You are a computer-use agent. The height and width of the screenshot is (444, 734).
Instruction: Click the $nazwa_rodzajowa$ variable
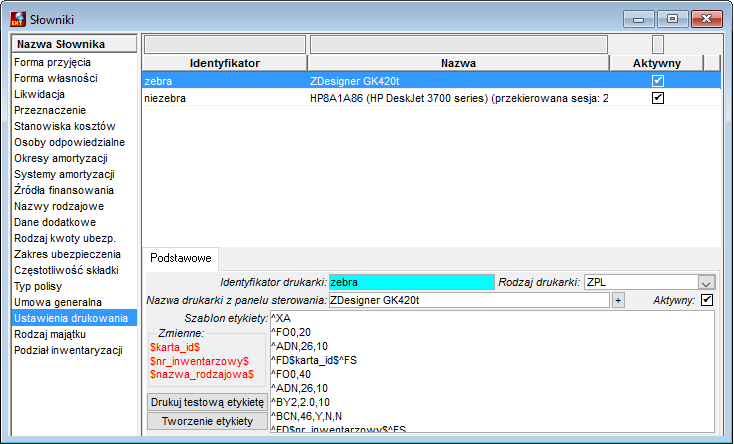coord(202,374)
